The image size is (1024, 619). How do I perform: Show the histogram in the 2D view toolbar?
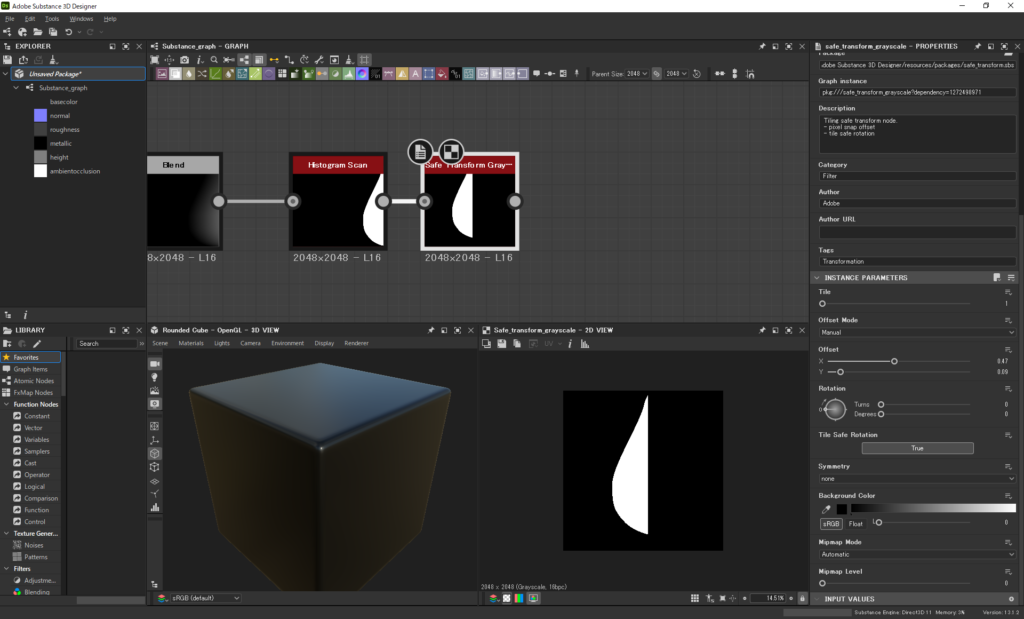click(585, 343)
